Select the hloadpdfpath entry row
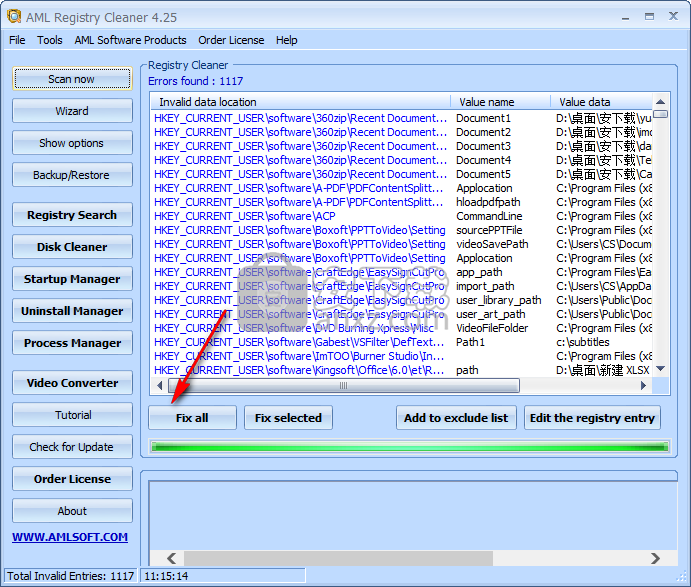691x587 pixels. click(x=402, y=202)
